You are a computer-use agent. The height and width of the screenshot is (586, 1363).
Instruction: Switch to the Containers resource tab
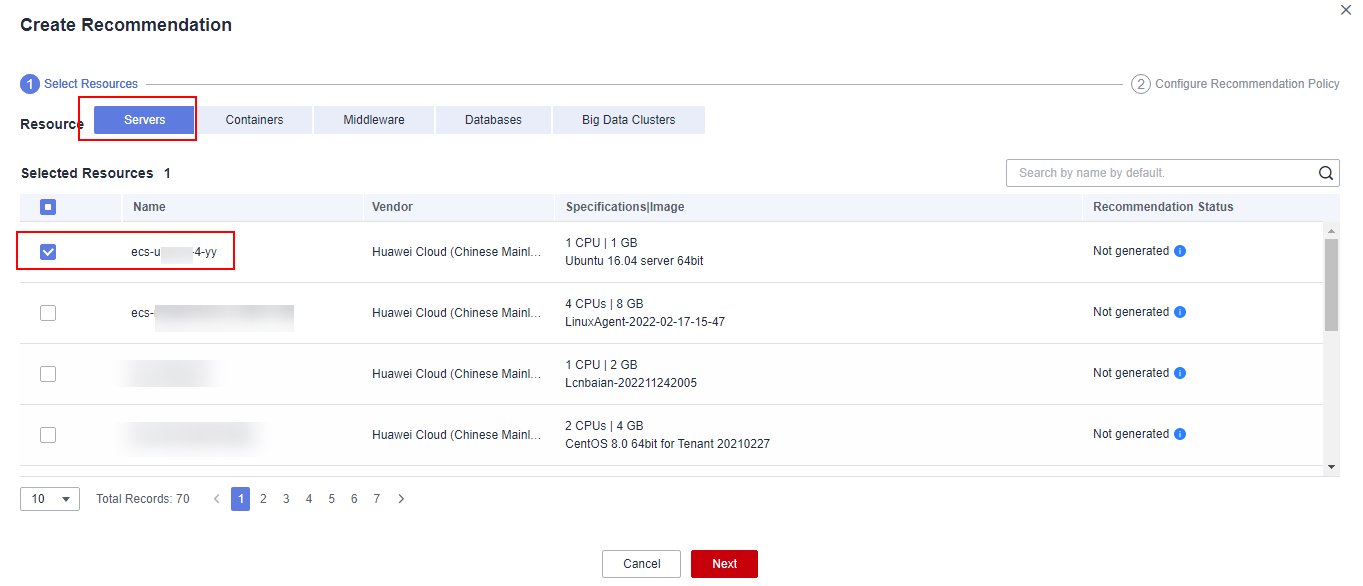254,120
